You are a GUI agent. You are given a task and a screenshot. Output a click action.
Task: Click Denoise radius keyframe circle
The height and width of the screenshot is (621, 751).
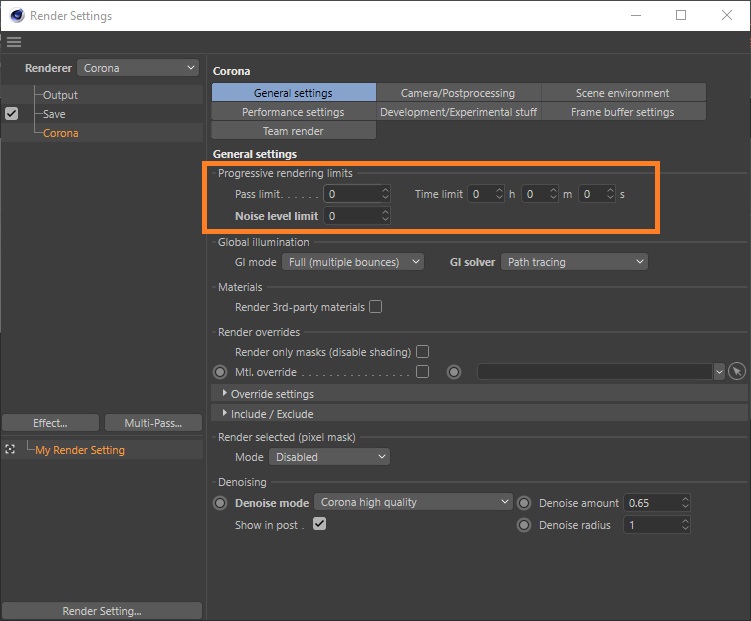point(525,524)
